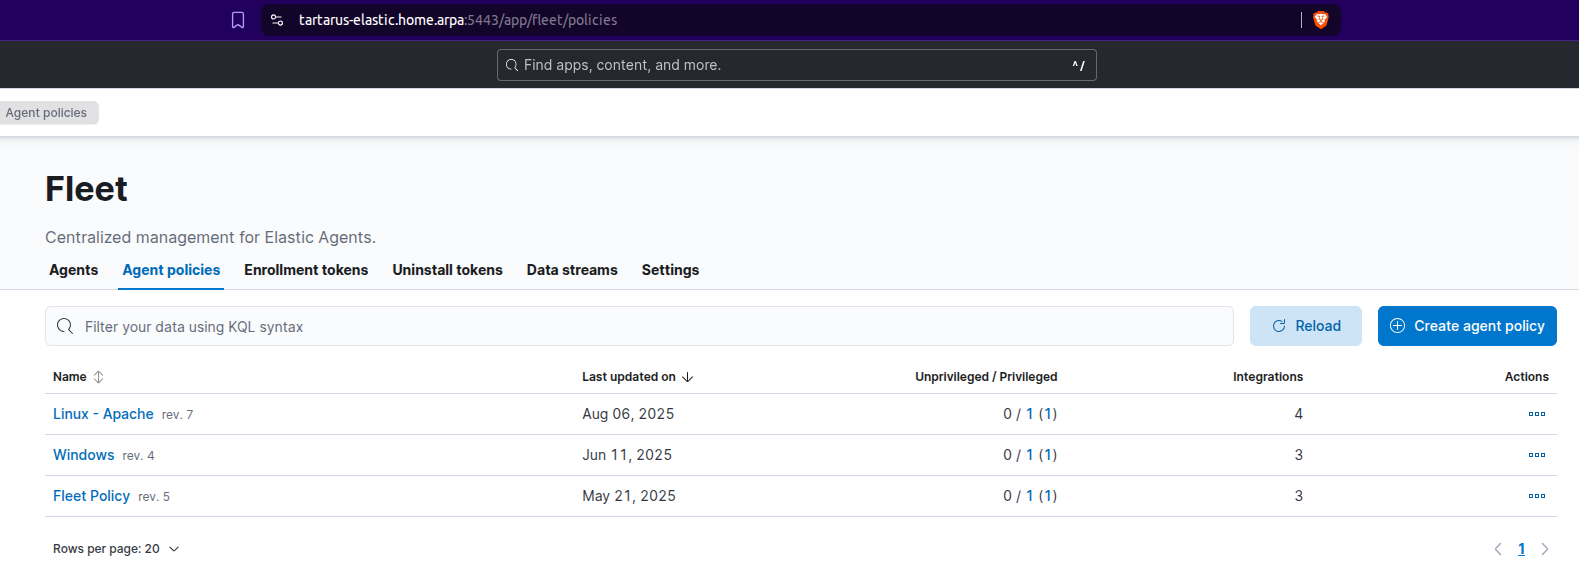The width and height of the screenshot is (1579, 577).
Task: Open the Linux - Apache policy link
Action: (103, 414)
